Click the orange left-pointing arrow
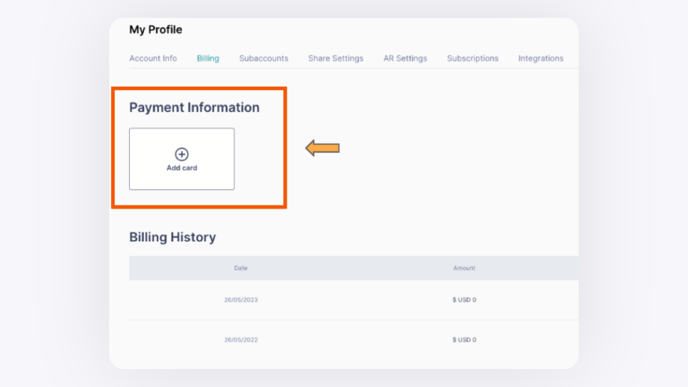This screenshot has width=688, height=387. click(x=322, y=148)
